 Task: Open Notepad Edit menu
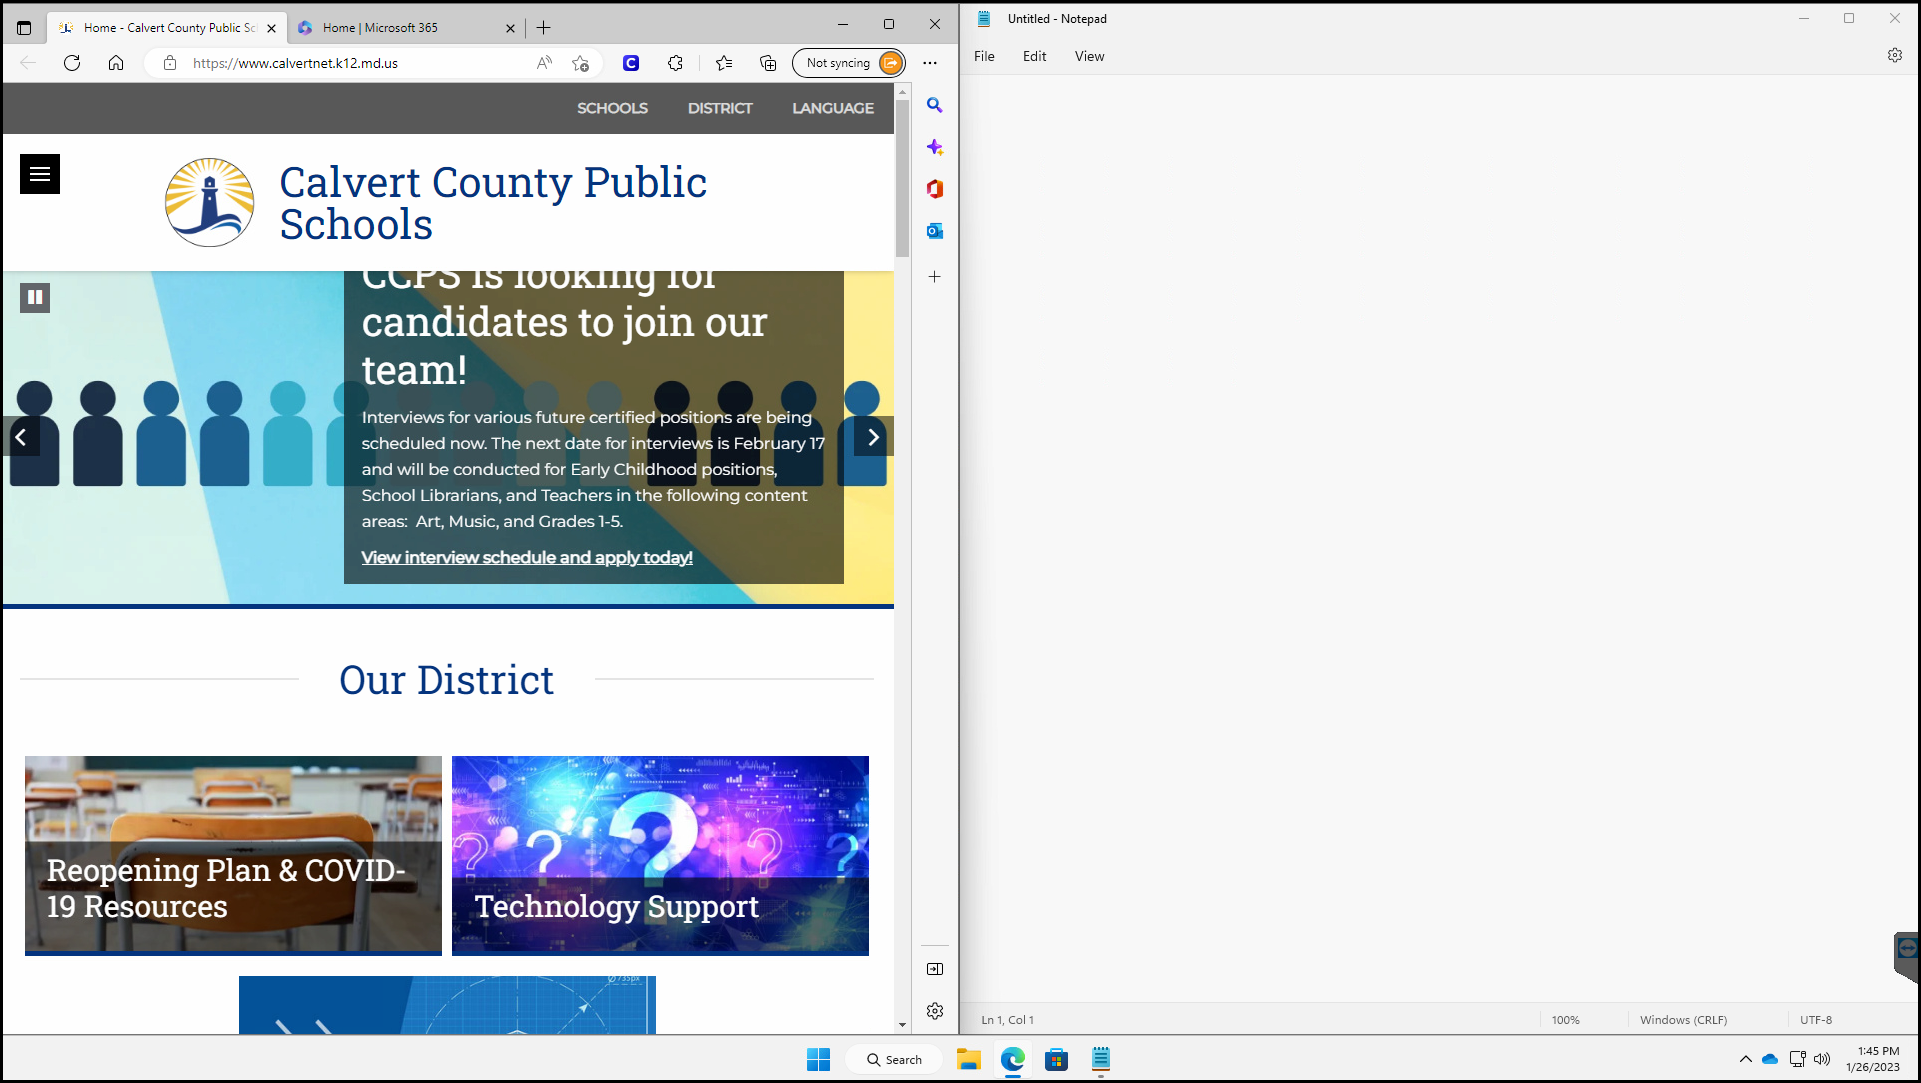pos(1034,56)
